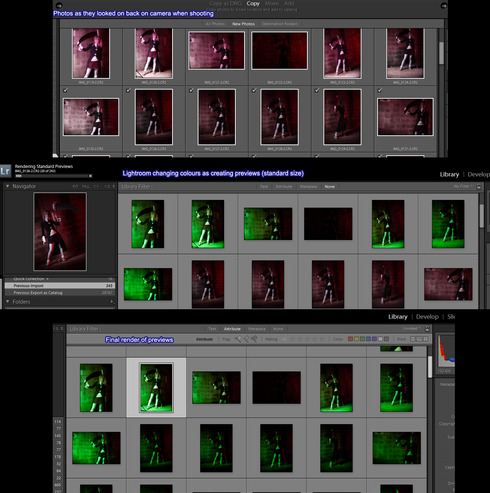The width and height of the screenshot is (490, 493).
Task: Uncheck the fifth checkbox in the second import row
Action: tap(317, 90)
